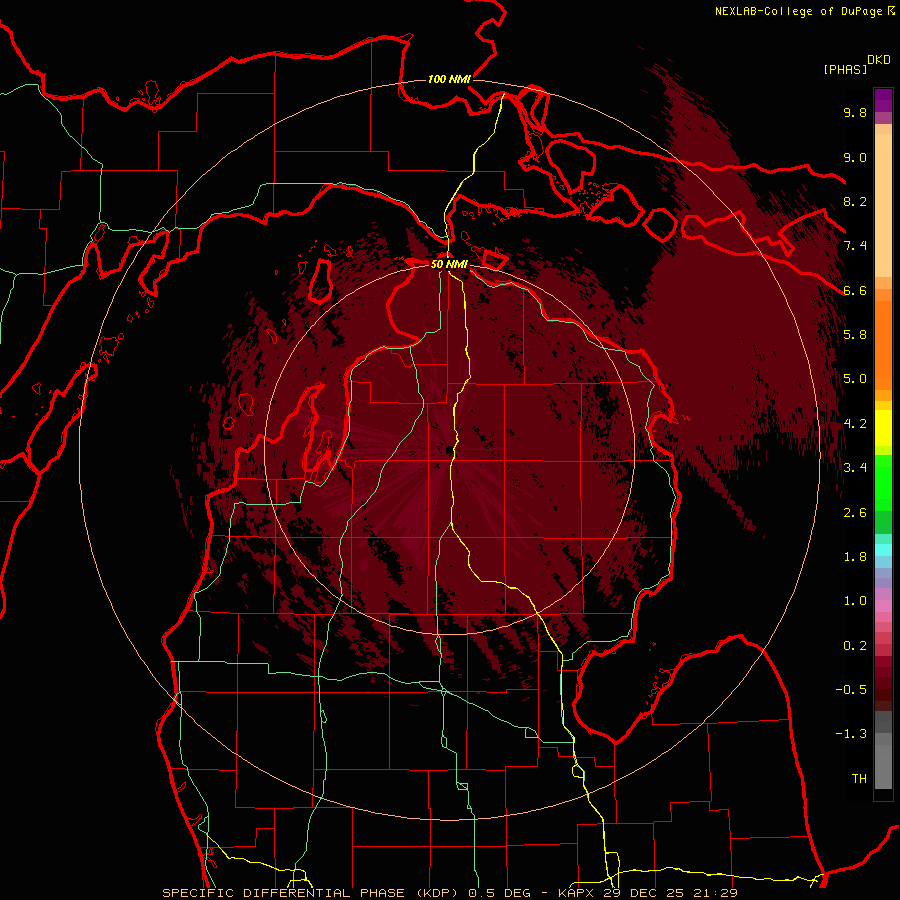Click the 2.6 scale value
The height and width of the screenshot is (900, 900).
click(855, 513)
